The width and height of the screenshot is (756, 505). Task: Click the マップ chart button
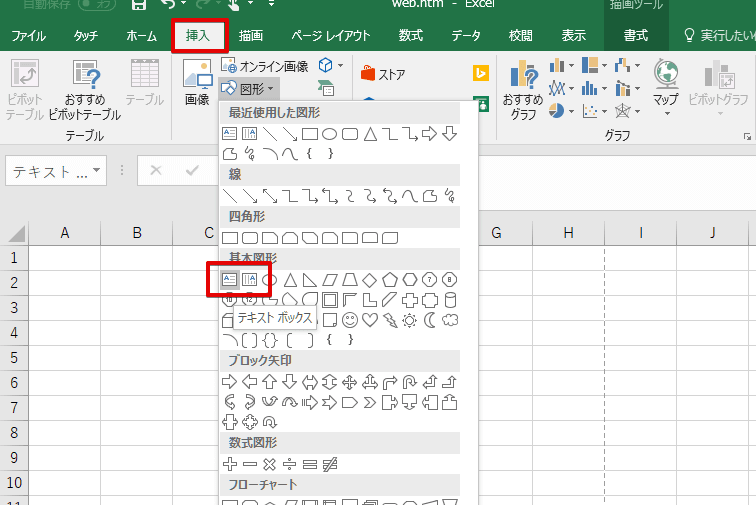point(666,87)
